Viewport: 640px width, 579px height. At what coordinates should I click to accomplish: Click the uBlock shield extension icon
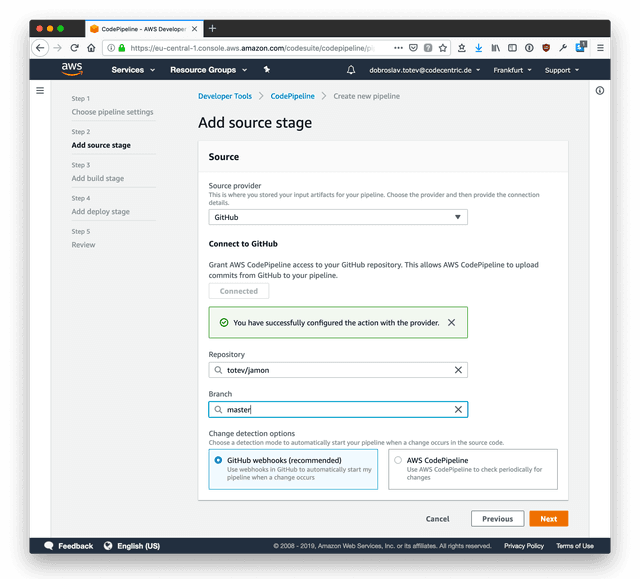click(546, 48)
